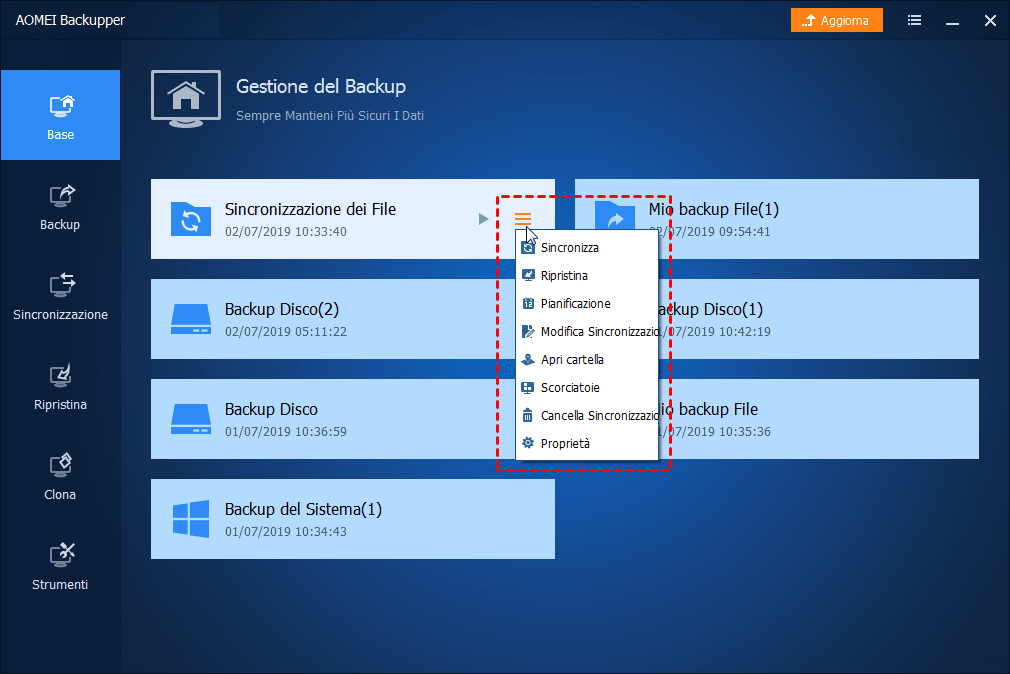Choose Ripristina from the context menu
The height and width of the screenshot is (674, 1010).
pyautogui.click(x=587, y=276)
